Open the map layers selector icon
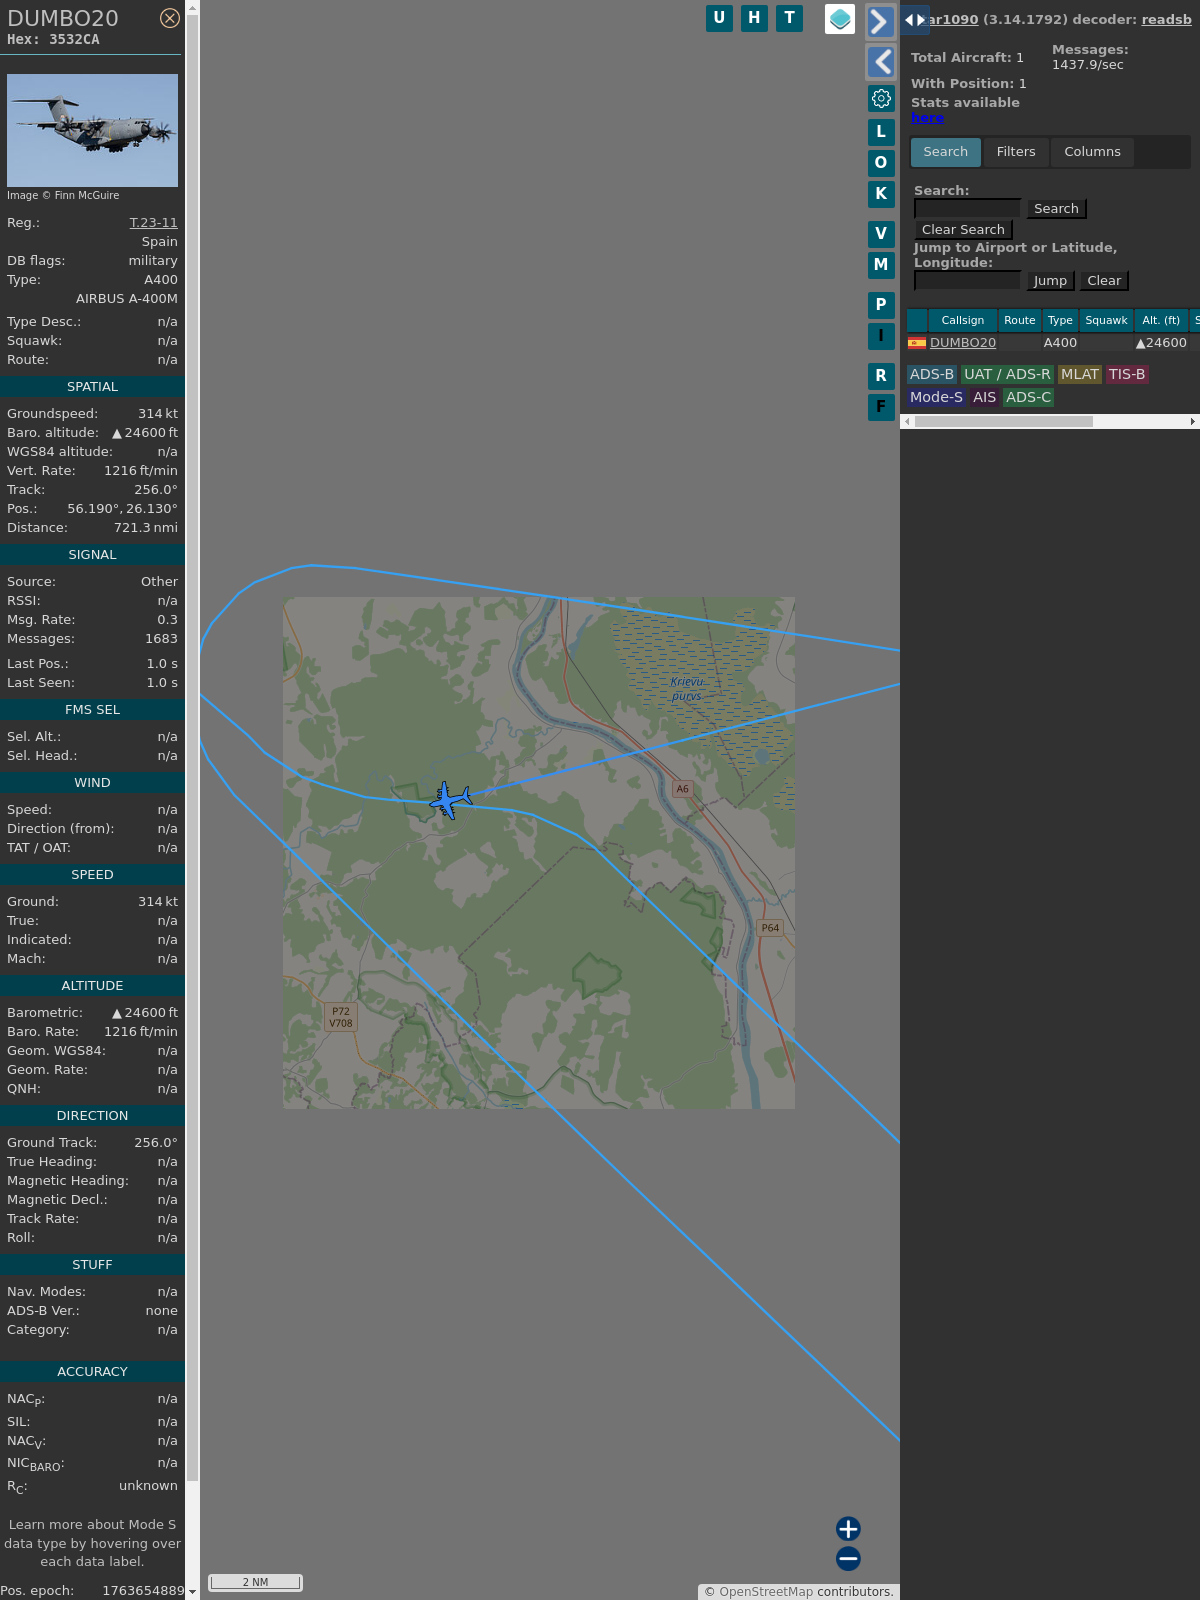Viewport: 1200px width, 1600px height. [840, 19]
